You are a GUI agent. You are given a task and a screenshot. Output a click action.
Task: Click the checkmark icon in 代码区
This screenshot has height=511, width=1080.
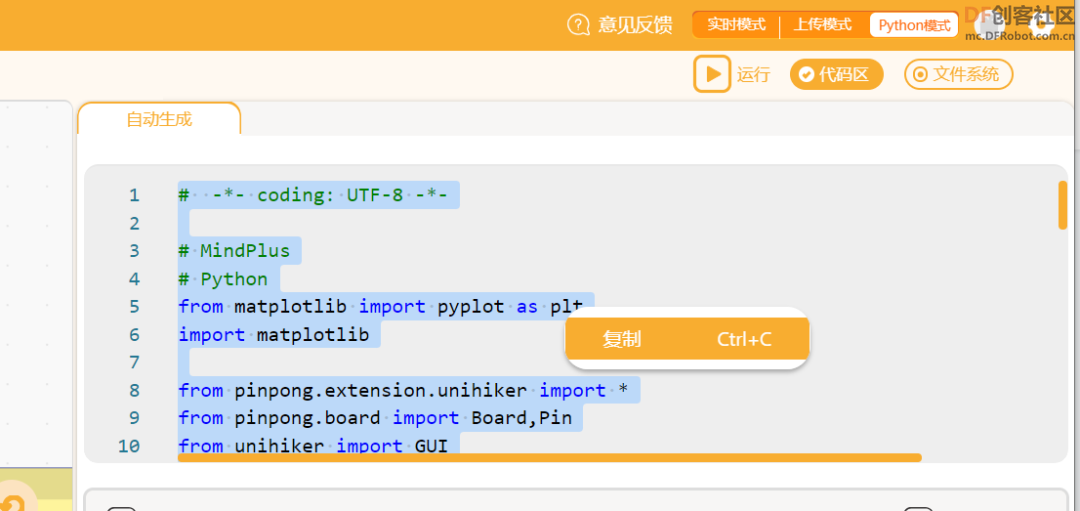point(806,74)
